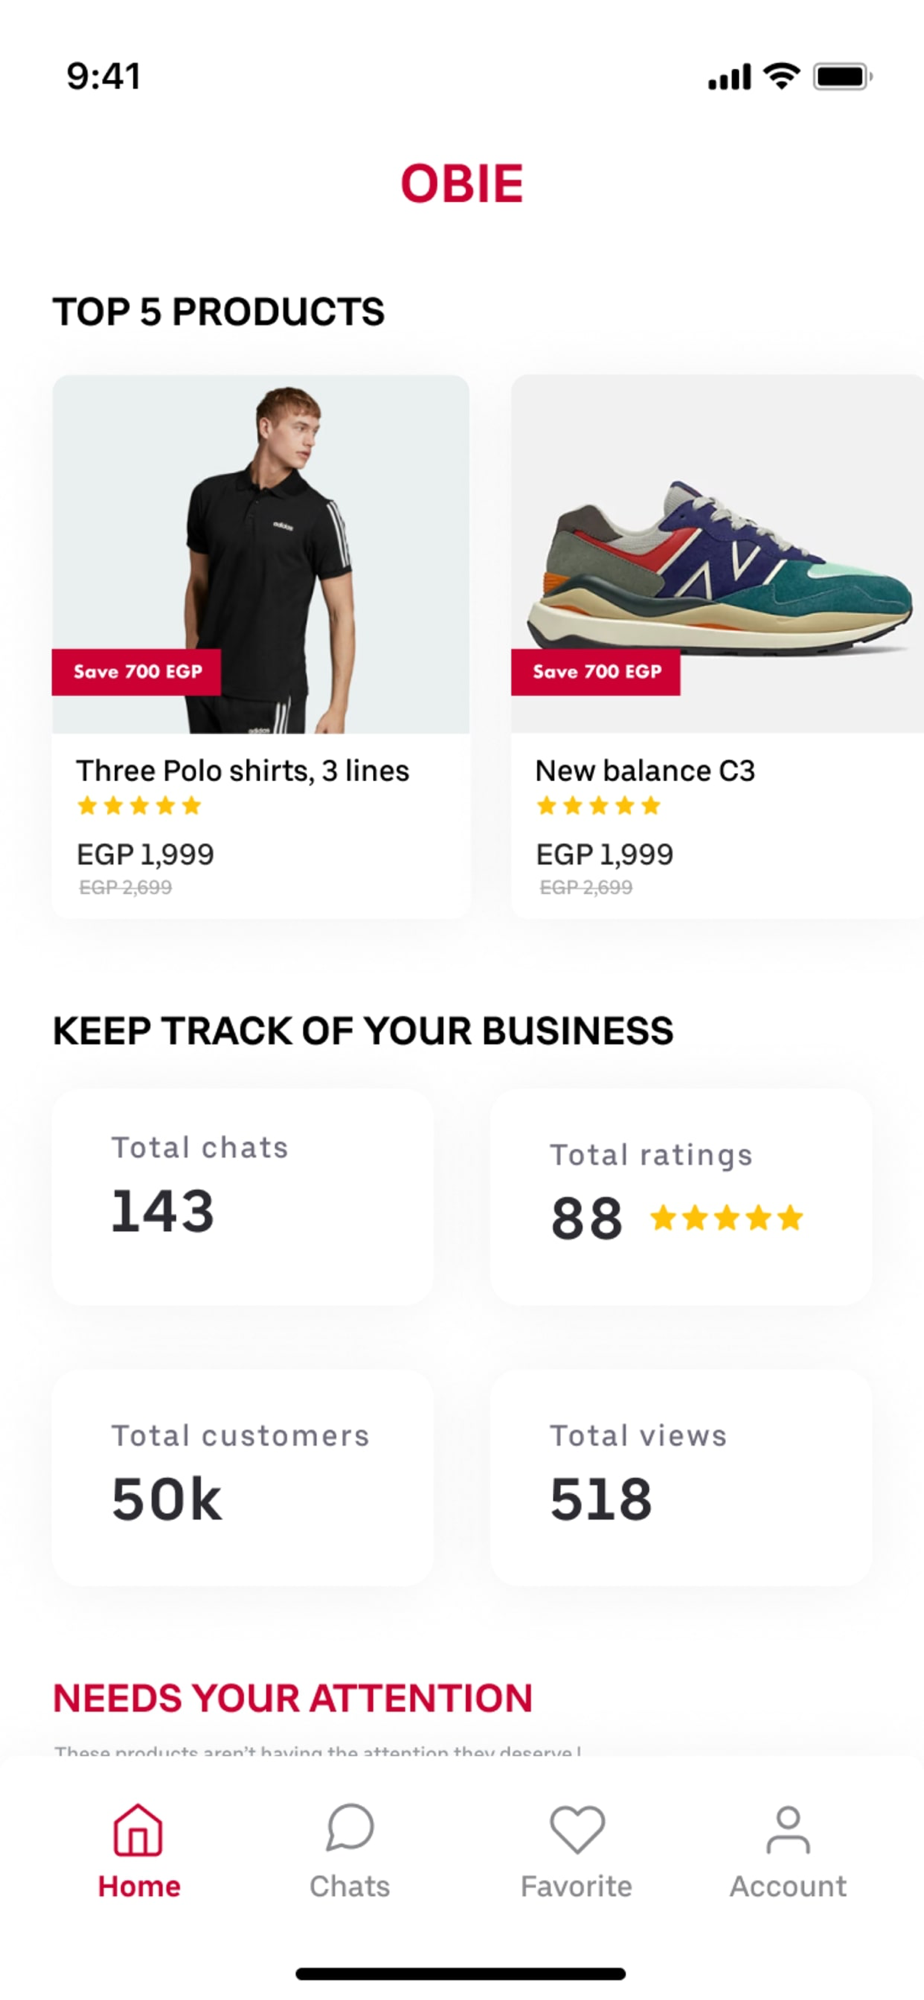924x2000 pixels.
Task: Open the Account person icon
Action: point(788,1829)
